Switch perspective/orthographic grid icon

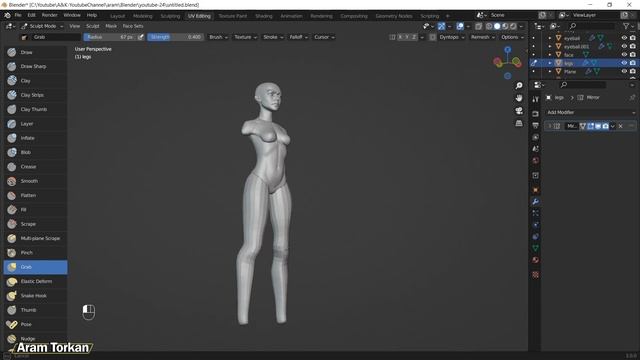point(519,123)
